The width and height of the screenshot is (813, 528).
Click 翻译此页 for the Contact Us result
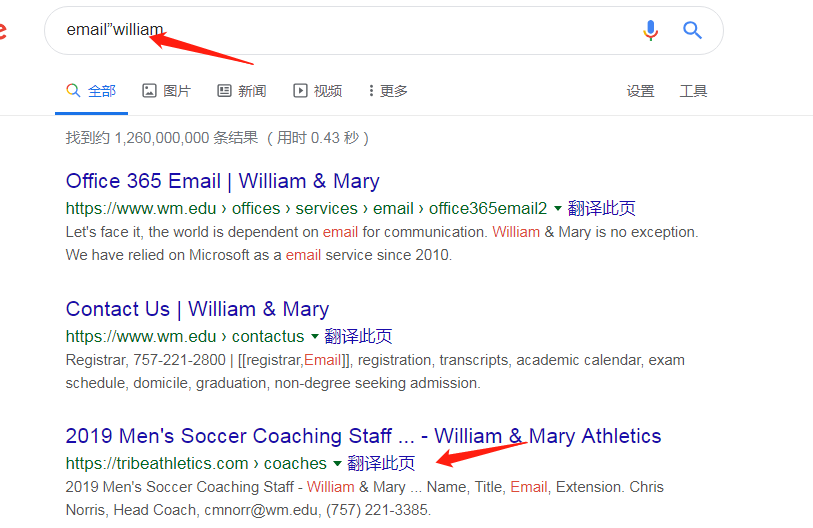[358, 337]
